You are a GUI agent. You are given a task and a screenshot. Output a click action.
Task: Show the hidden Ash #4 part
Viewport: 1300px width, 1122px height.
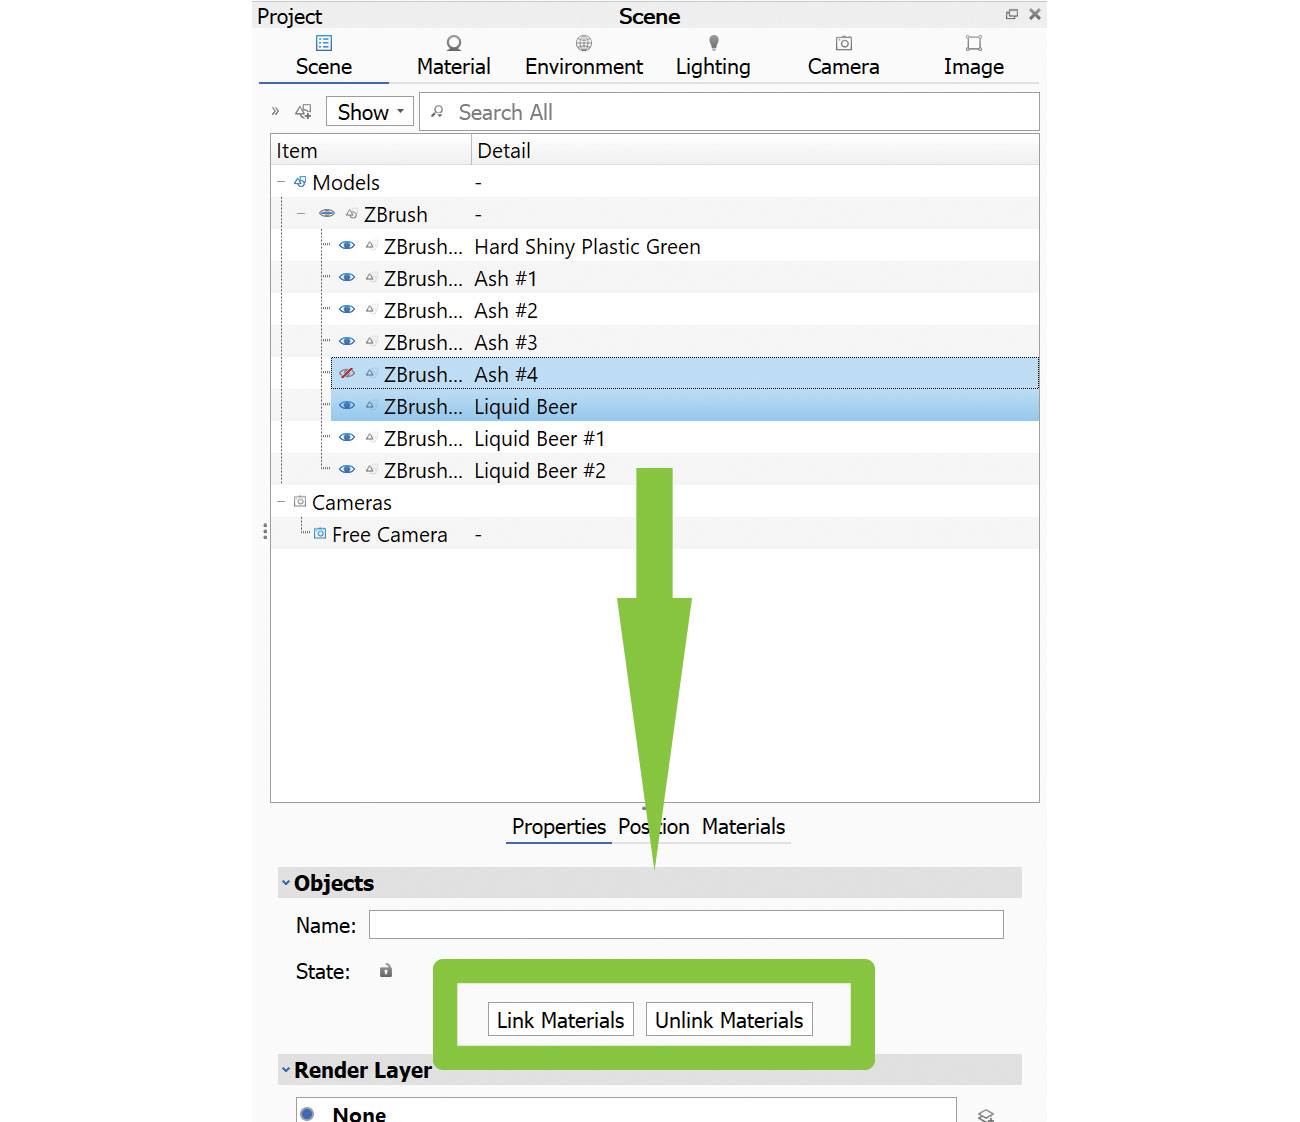347,374
